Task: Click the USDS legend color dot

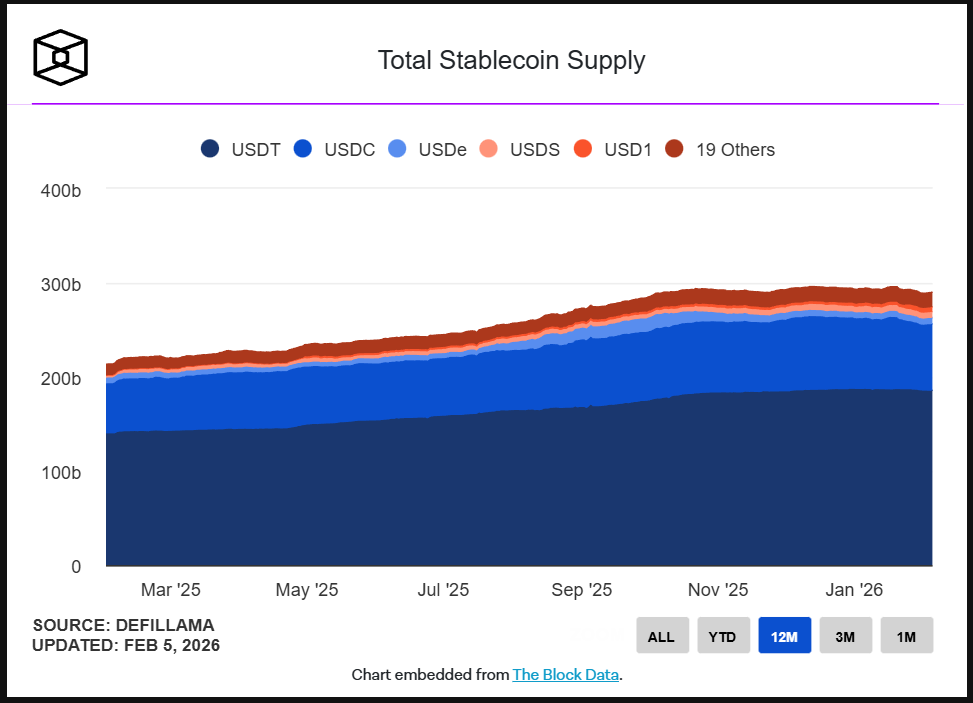Action: (x=489, y=149)
